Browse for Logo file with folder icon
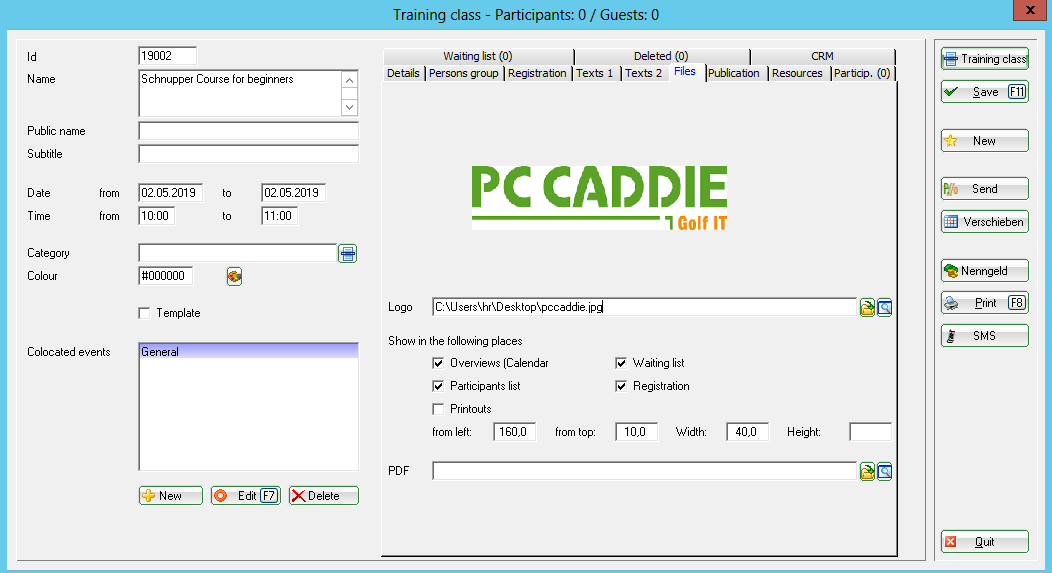The width and height of the screenshot is (1052, 573). click(x=867, y=308)
